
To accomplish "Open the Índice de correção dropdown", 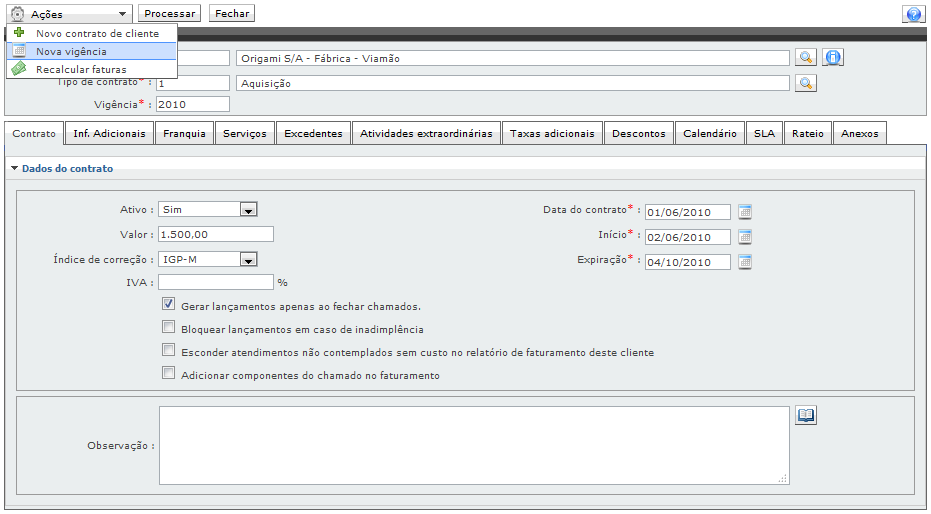I will (x=207, y=259).
